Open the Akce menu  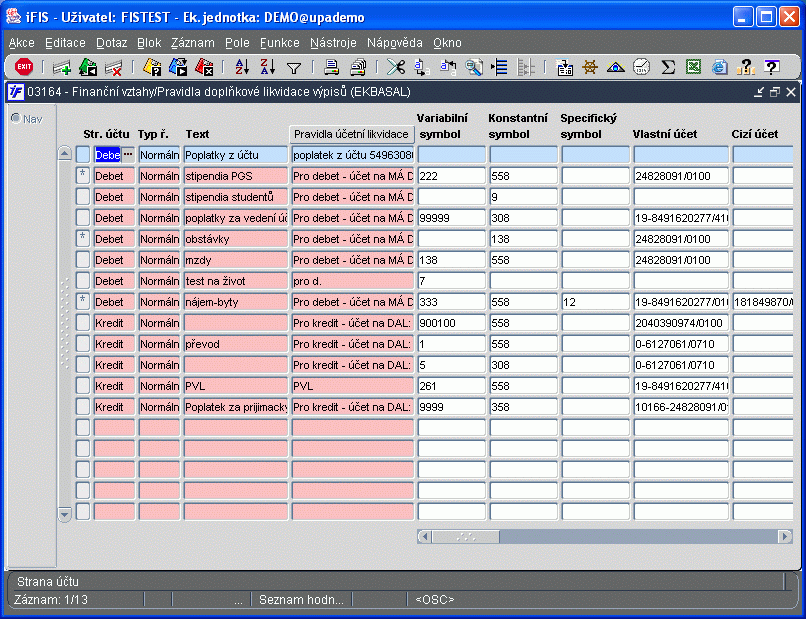pos(22,43)
